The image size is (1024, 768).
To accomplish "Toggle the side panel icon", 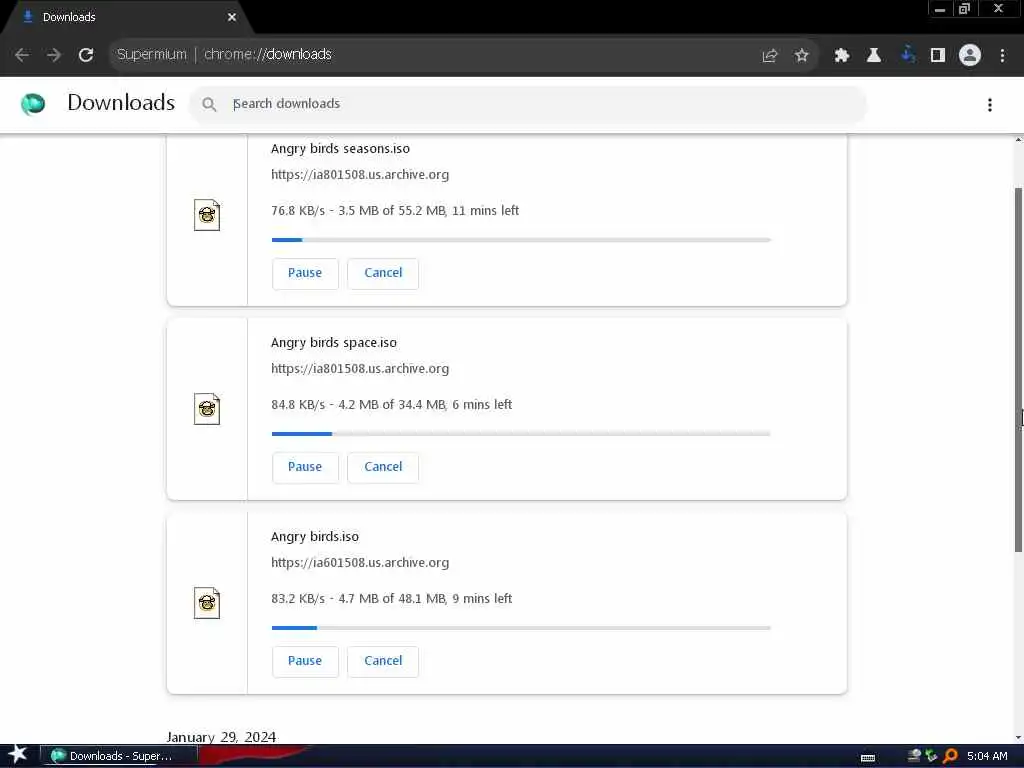I will pyautogui.click(x=938, y=56).
